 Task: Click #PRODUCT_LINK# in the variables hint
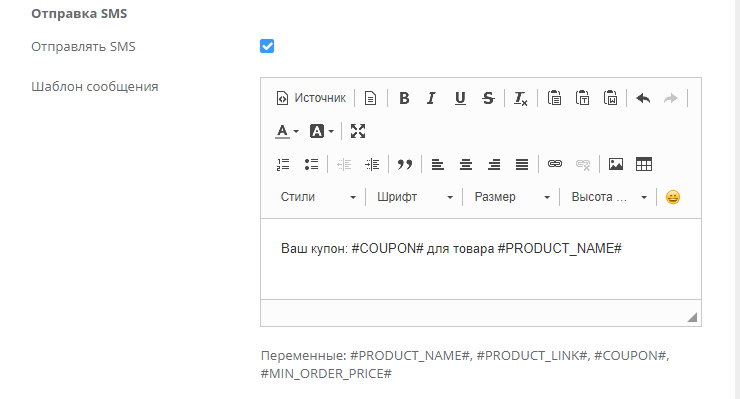tap(532, 356)
